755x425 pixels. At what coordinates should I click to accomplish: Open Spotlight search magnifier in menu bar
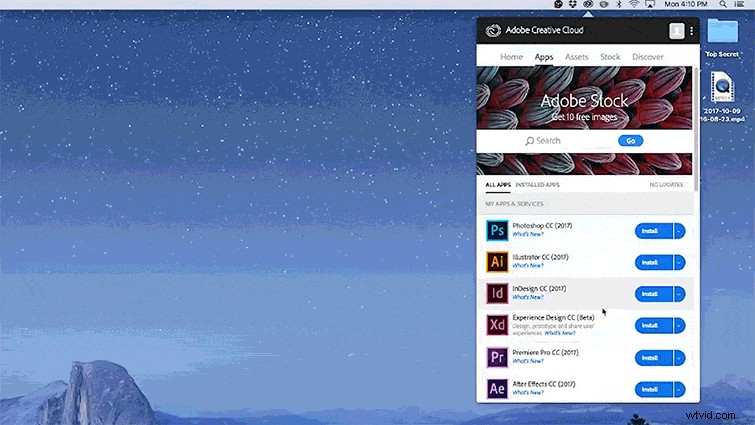click(723, 4)
